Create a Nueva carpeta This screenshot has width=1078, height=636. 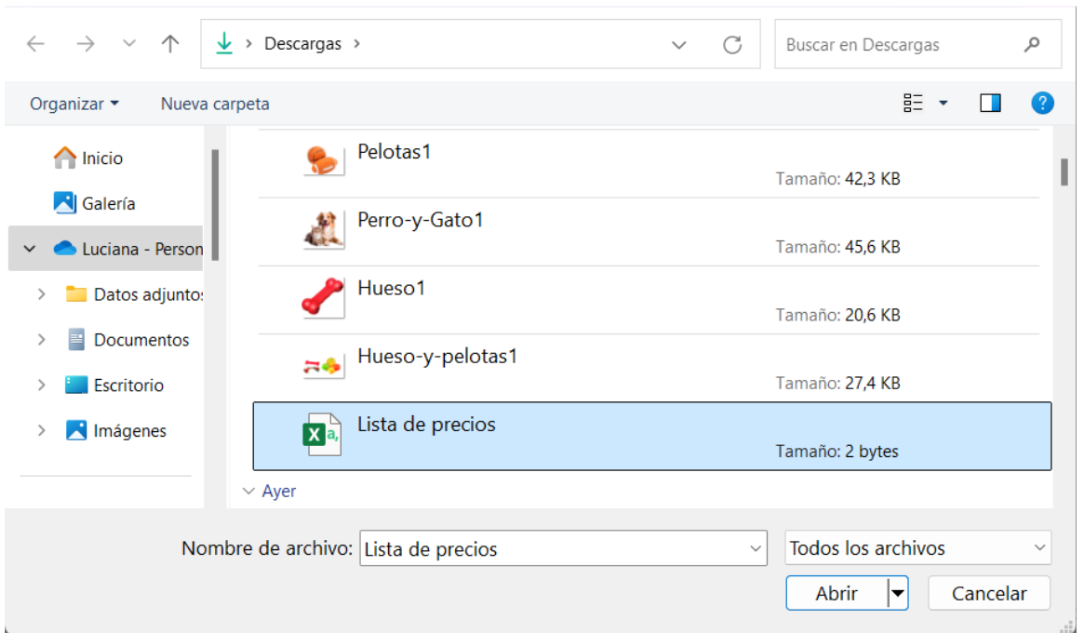(x=215, y=104)
